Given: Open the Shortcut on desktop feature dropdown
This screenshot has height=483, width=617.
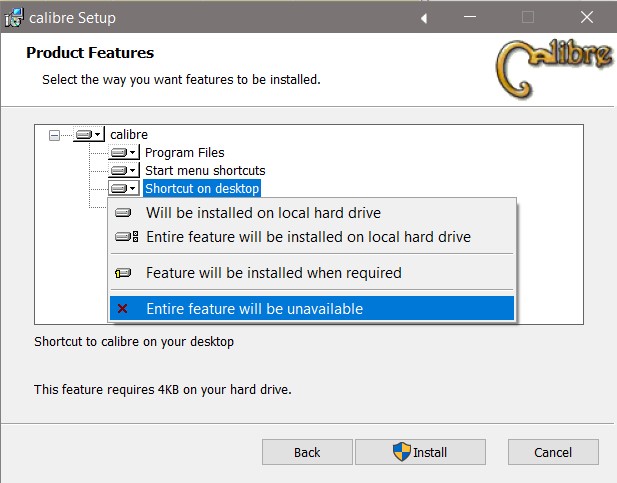Looking at the screenshot, I should click(x=124, y=189).
